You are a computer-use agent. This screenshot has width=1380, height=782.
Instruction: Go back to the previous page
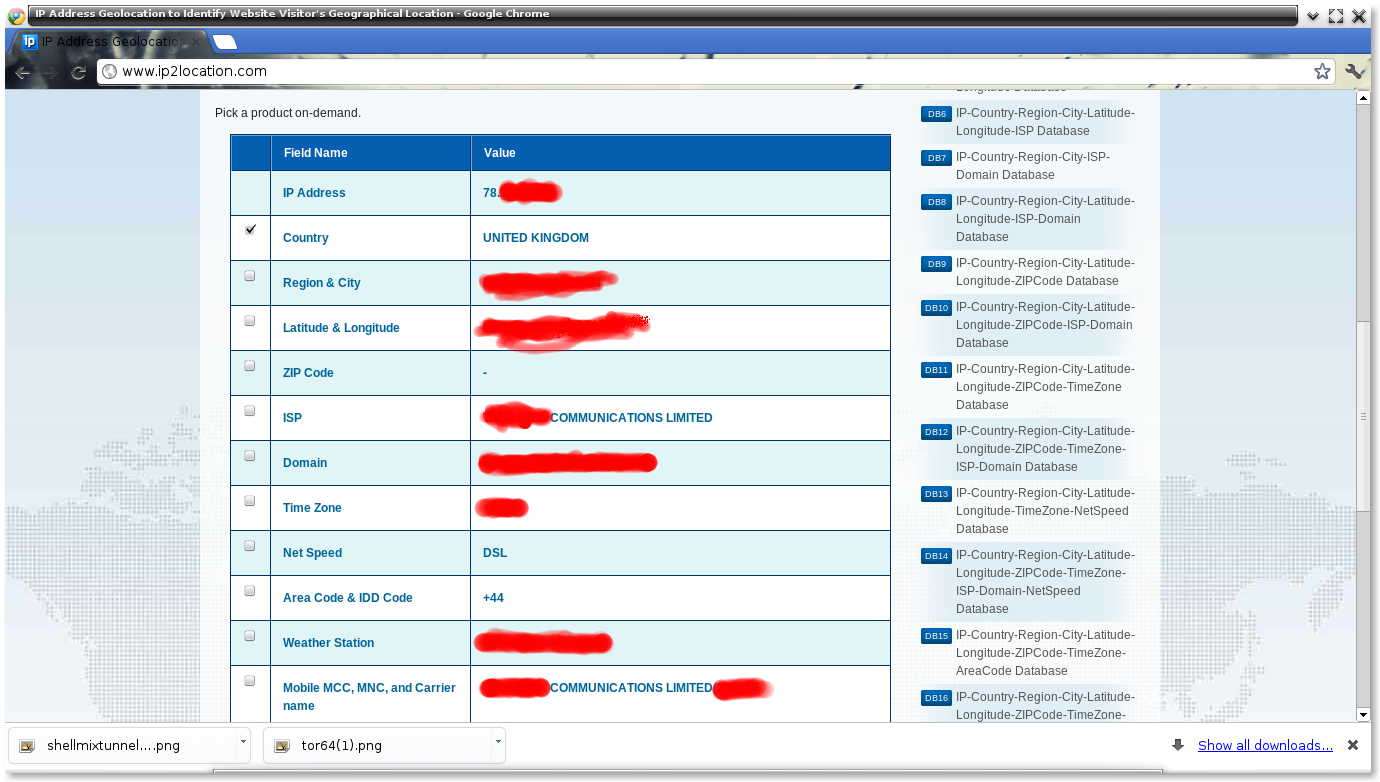[x=22, y=72]
